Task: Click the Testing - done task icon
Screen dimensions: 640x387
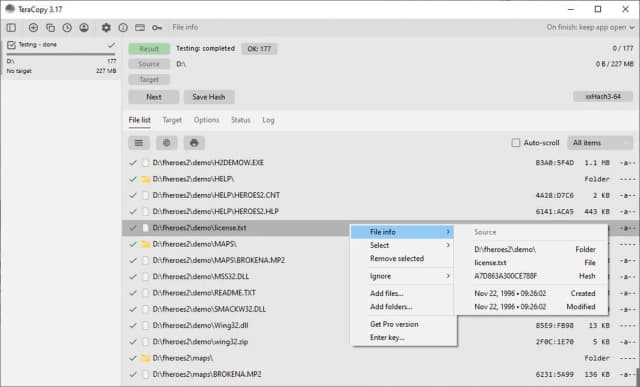Action: click(11, 45)
